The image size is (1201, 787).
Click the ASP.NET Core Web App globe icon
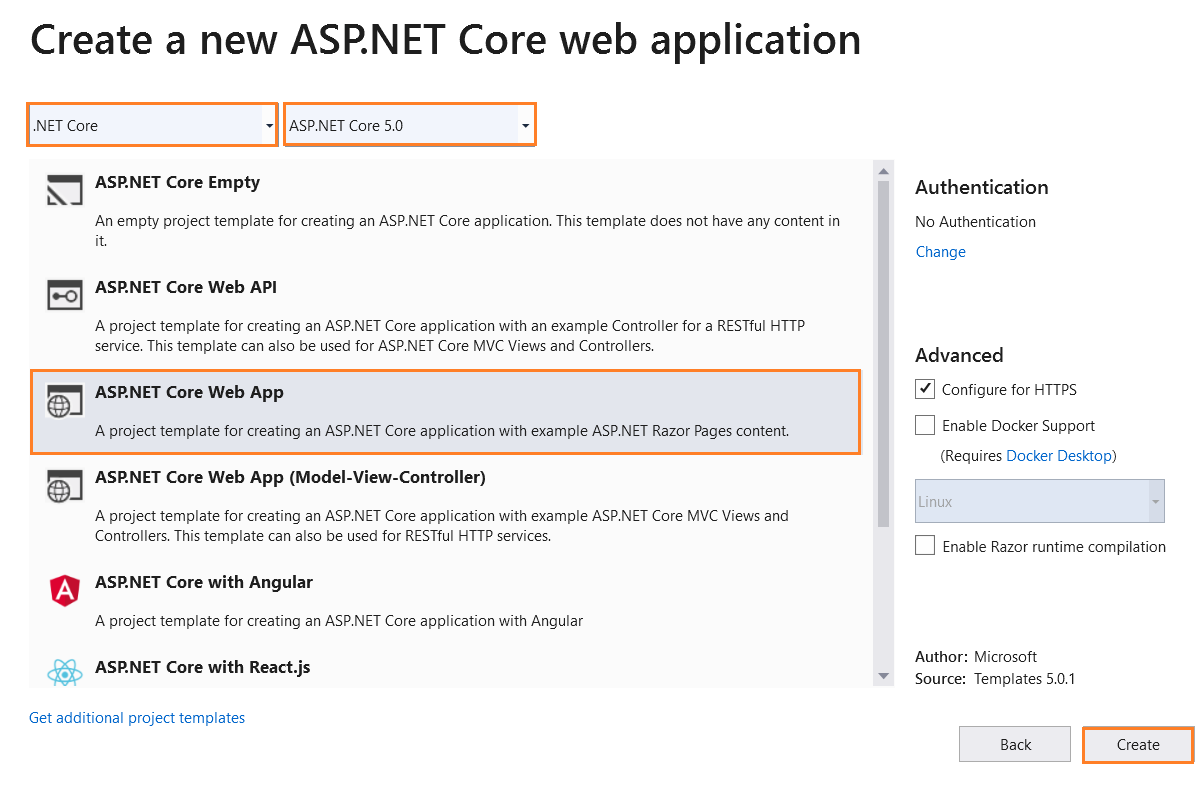click(x=65, y=400)
